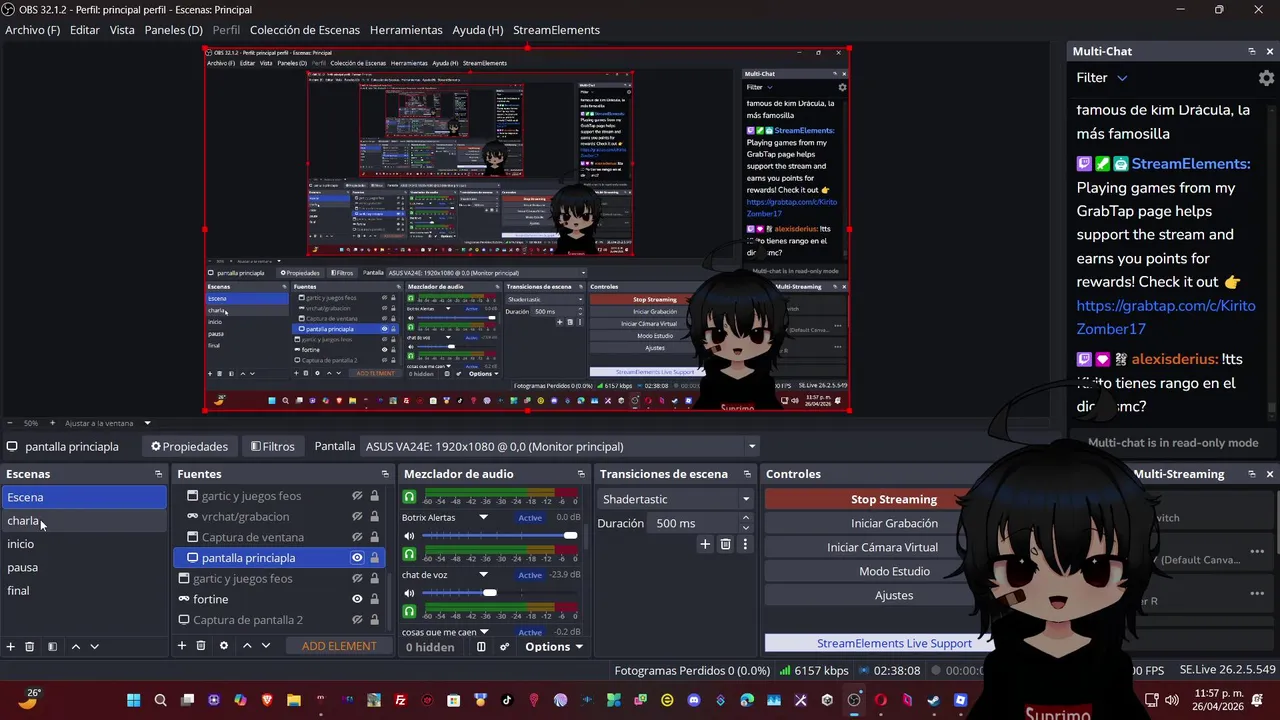Adjust Botrix Alertas volume slider

tap(500, 536)
